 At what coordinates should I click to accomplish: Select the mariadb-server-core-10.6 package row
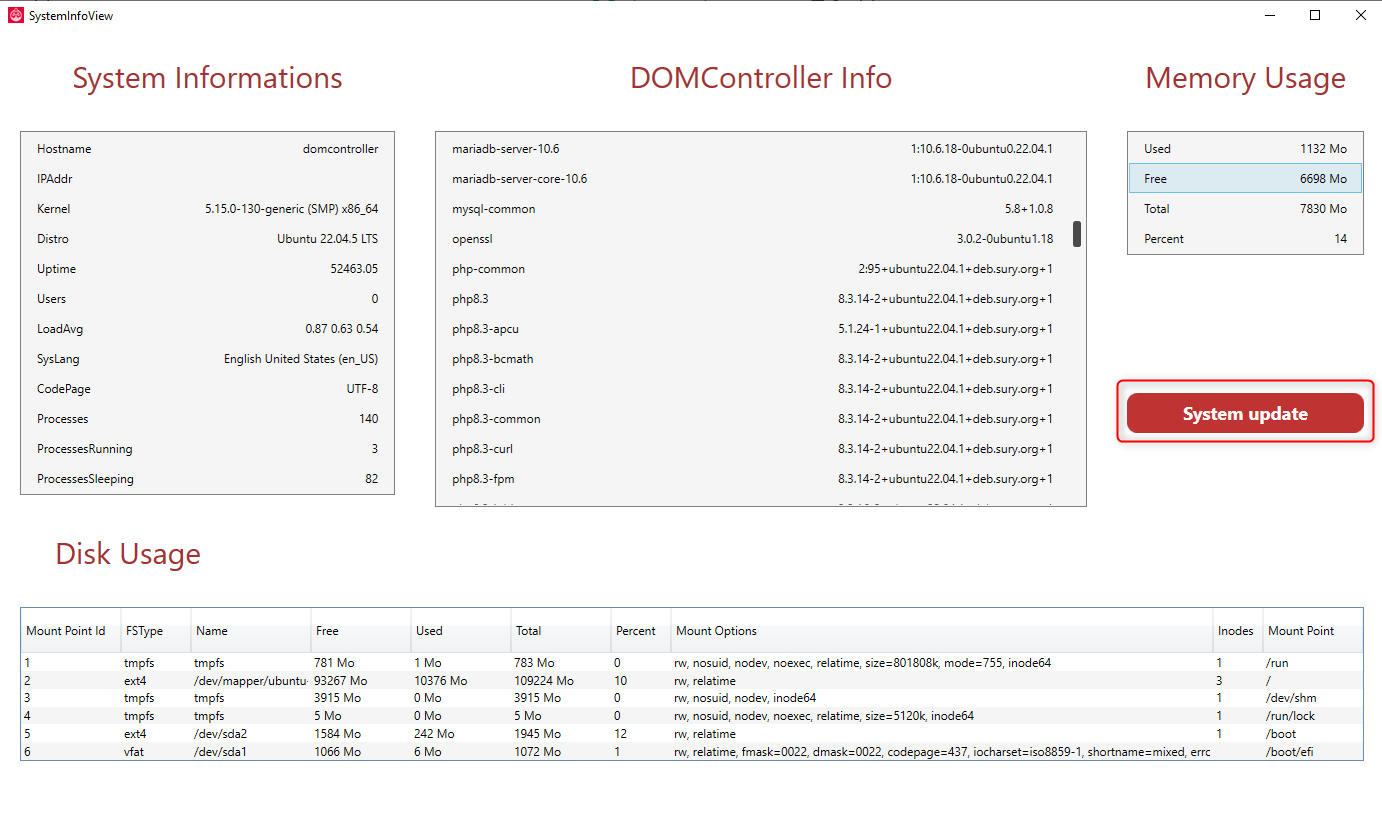tap(752, 179)
